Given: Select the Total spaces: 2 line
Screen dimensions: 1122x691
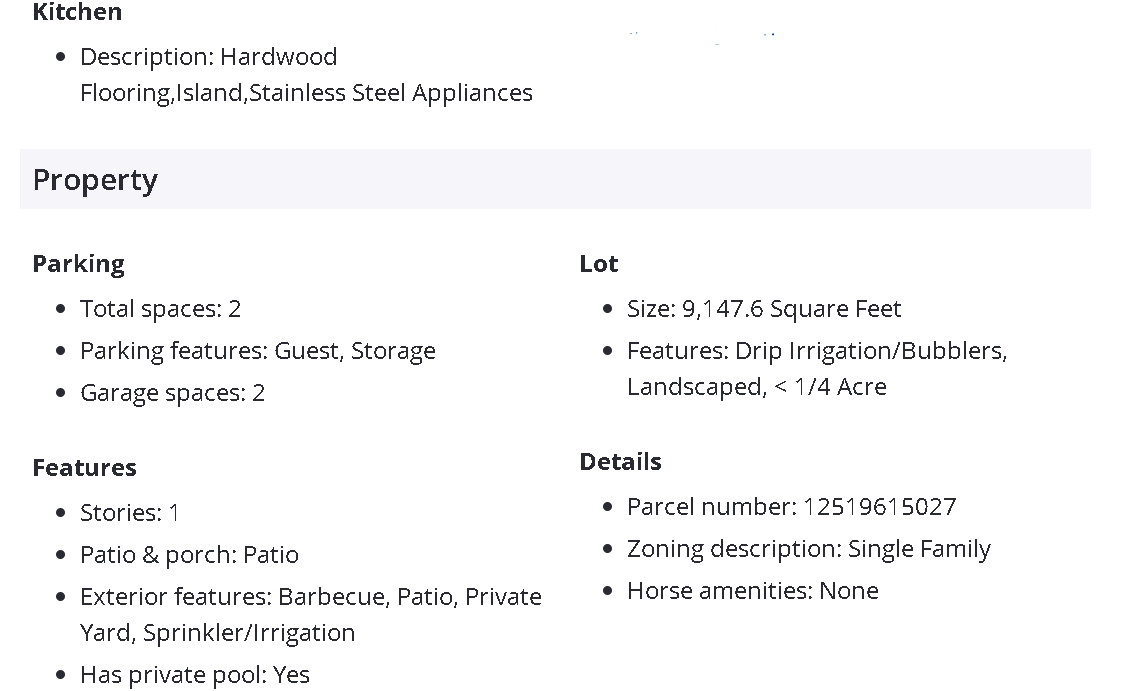Looking at the screenshot, I should pyautogui.click(x=160, y=309).
